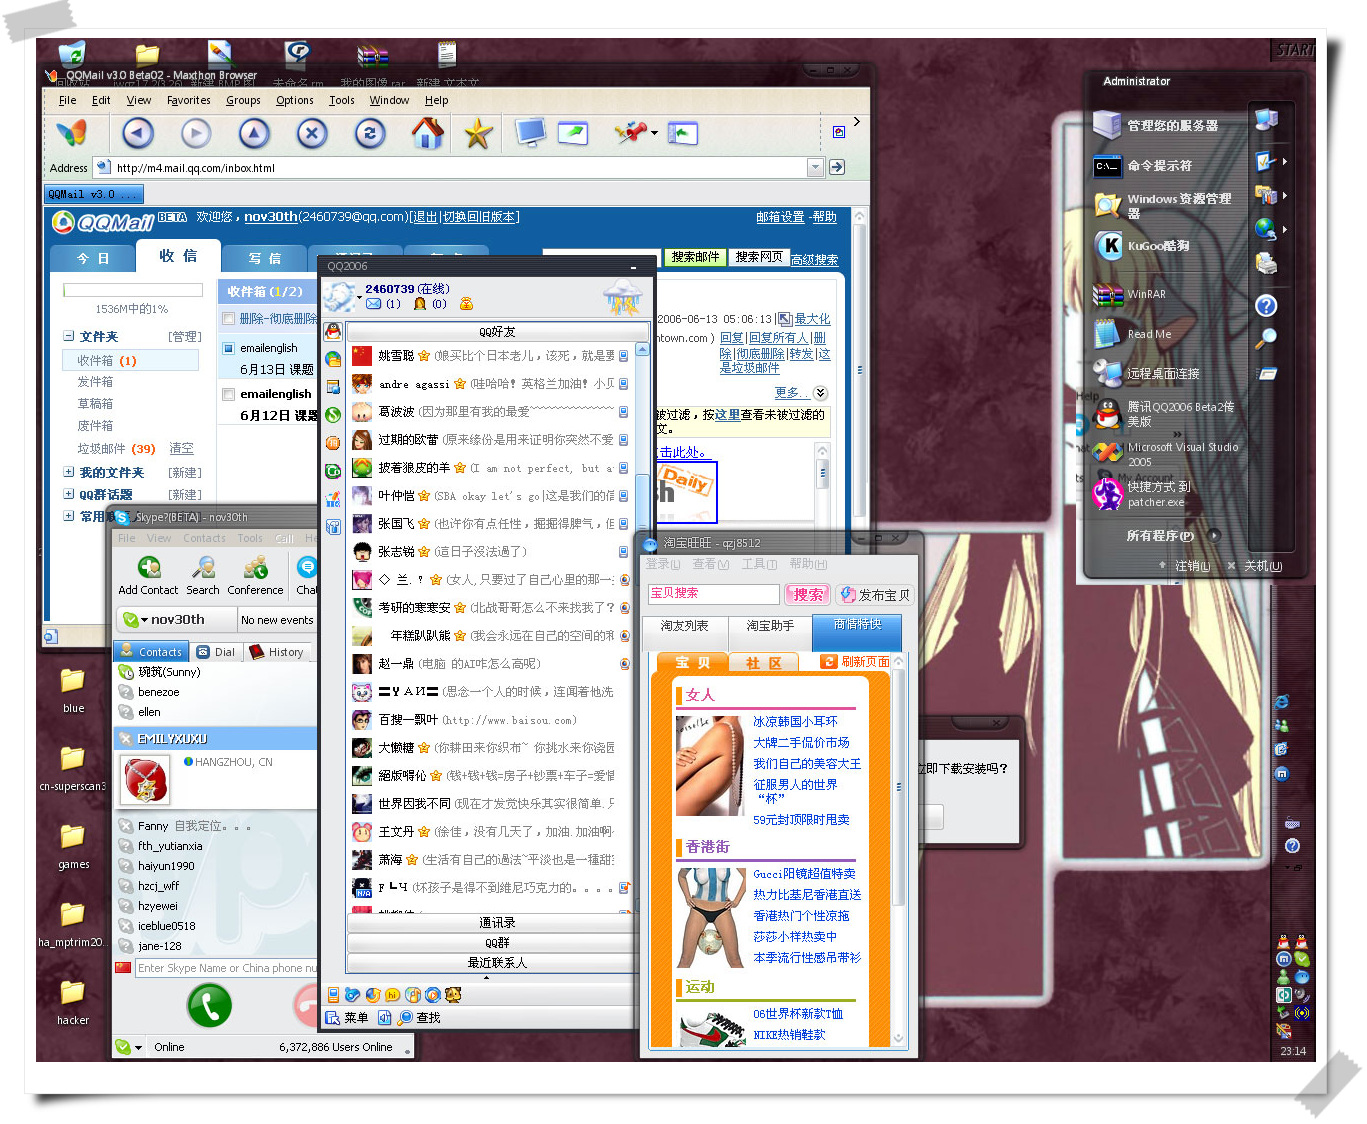Viewport: 1367px width, 1124px height.
Task: Click 注销 log off in Start menu
Action: click(1184, 566)
